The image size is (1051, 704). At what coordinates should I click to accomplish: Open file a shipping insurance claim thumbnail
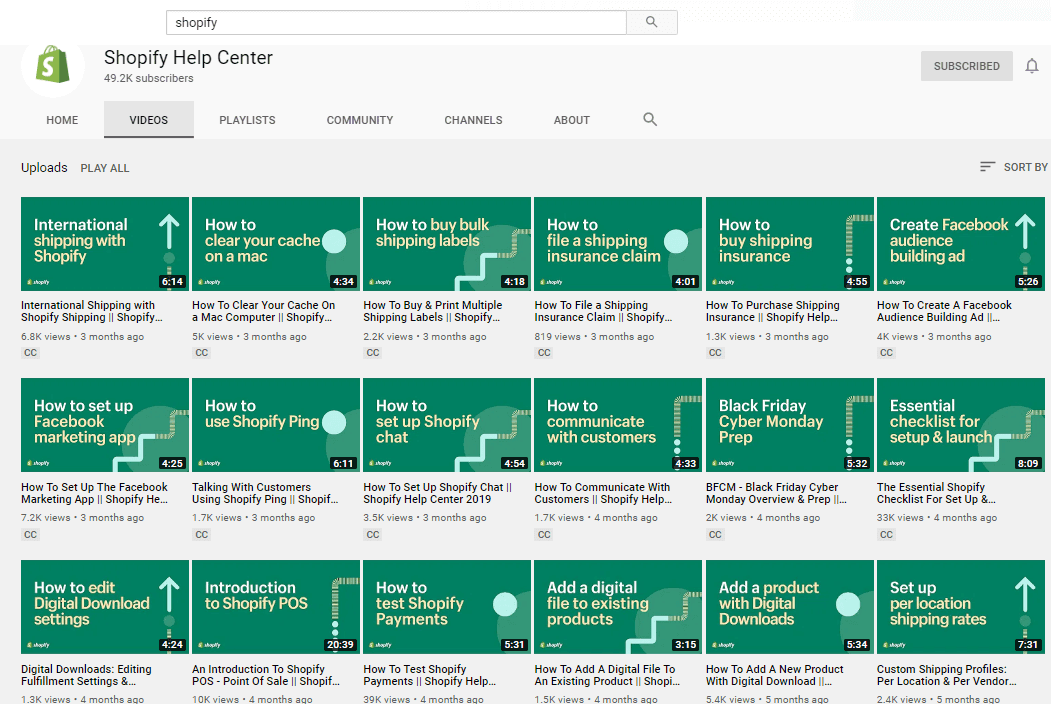pyautogui.click(x=618, y=243)
